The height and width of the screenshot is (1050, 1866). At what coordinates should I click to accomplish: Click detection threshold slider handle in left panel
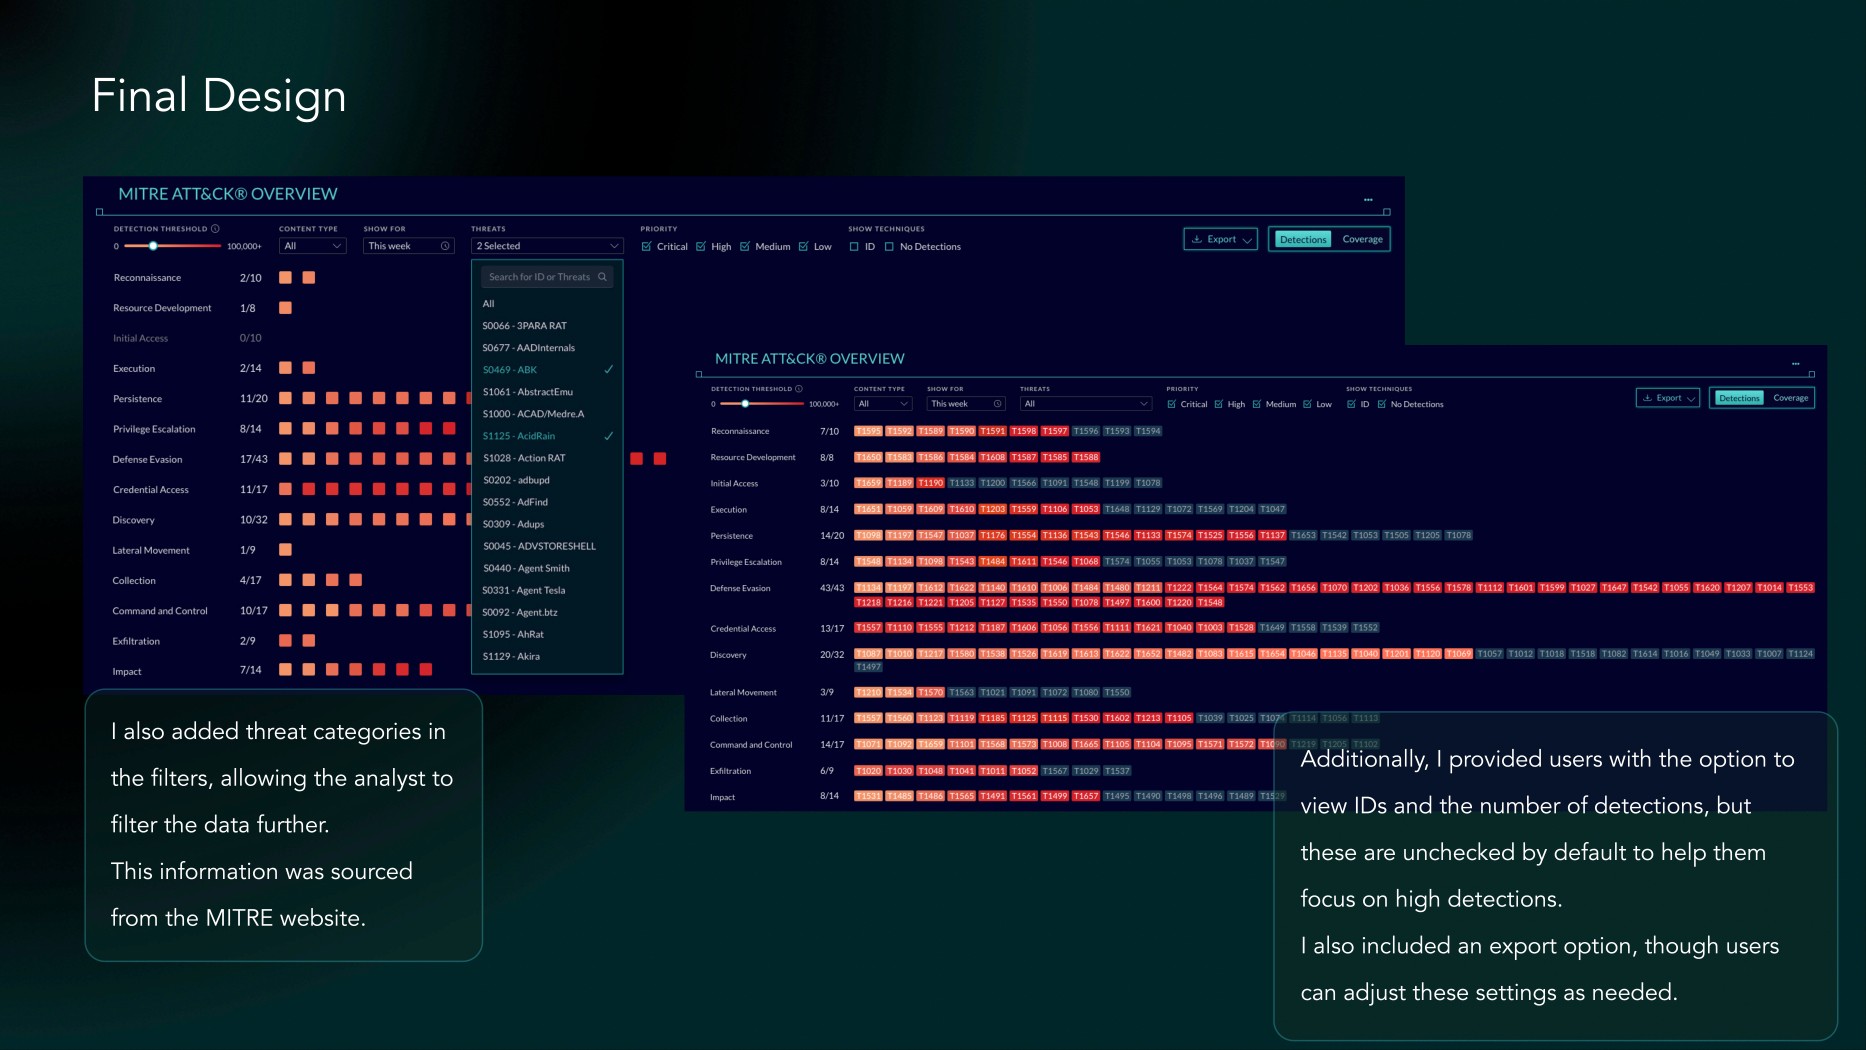(153, 246)
